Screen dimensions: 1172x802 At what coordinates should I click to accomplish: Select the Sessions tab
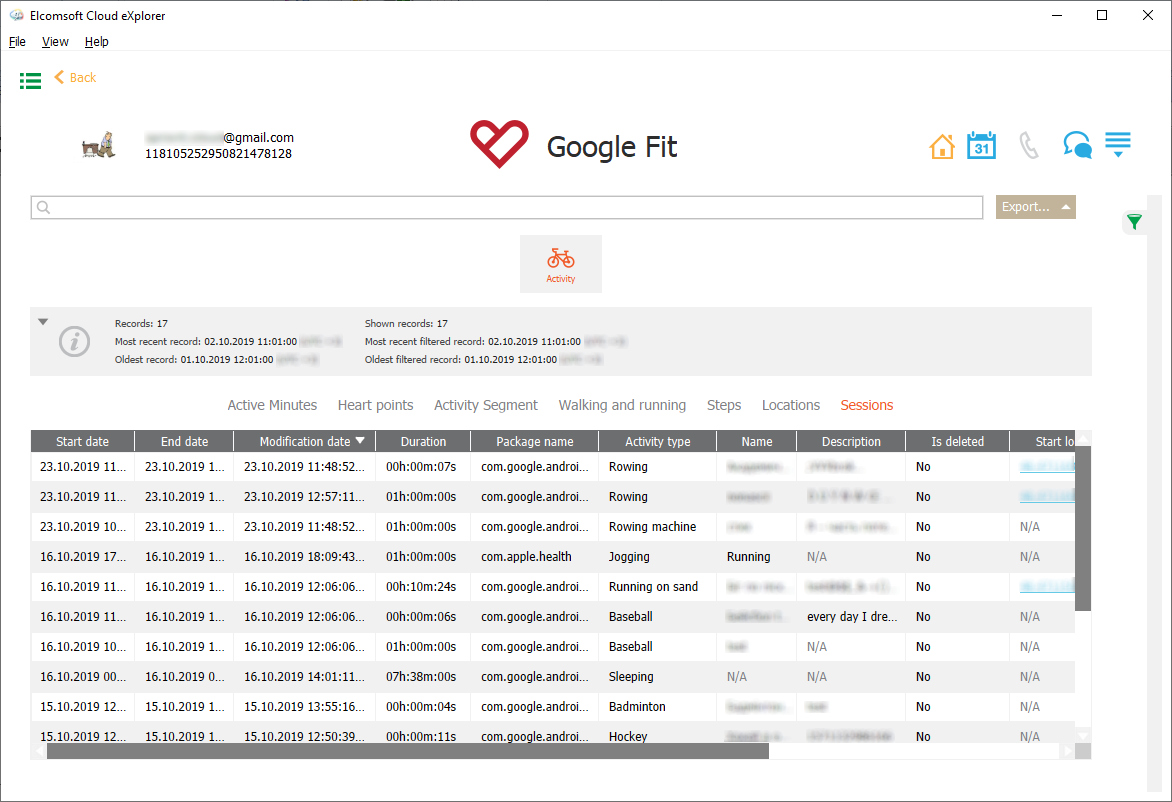866,405
